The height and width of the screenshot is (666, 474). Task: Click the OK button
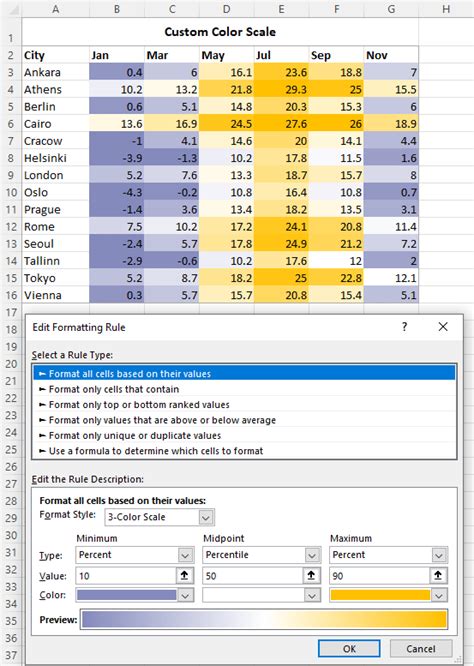349,649
